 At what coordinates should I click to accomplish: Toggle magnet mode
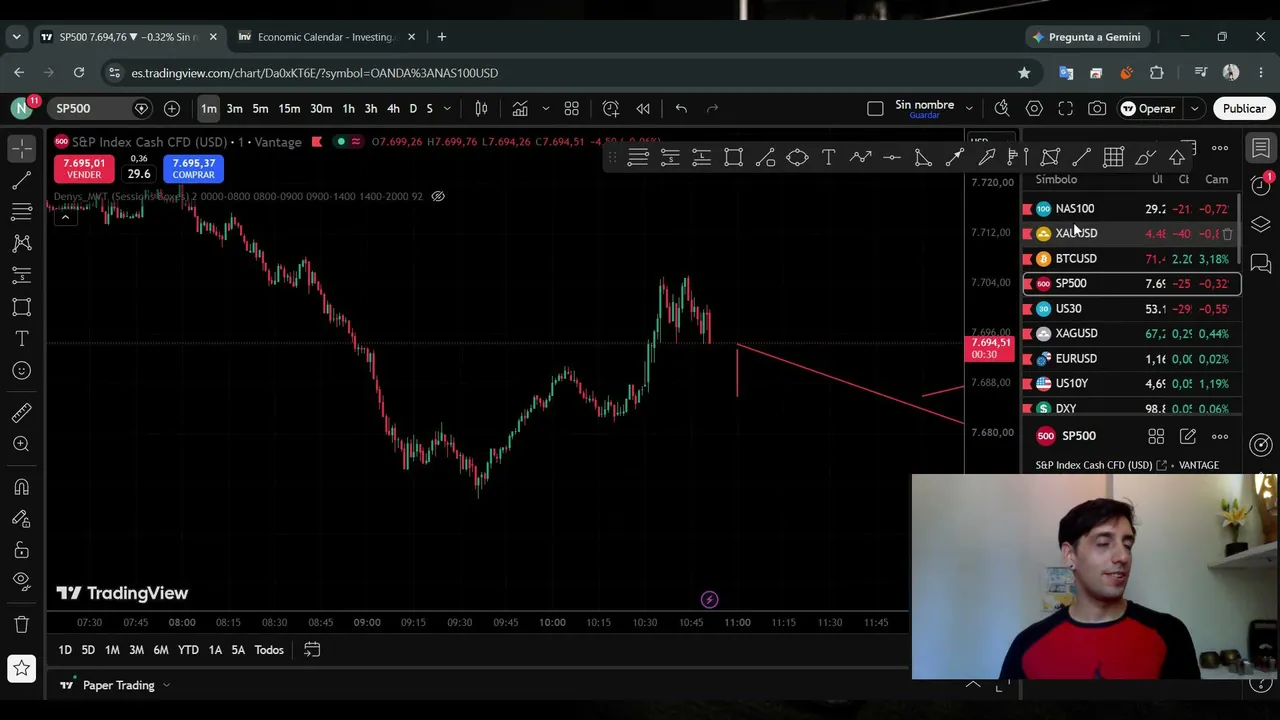click(22, 487)
